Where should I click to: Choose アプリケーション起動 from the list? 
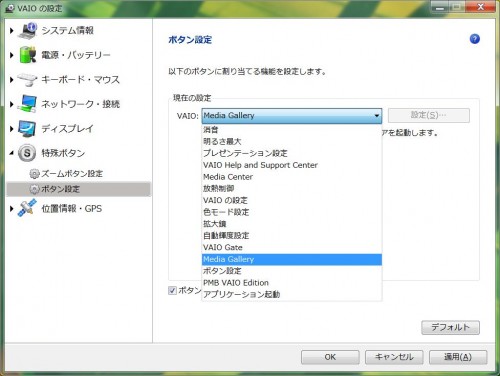pos(292,295)
